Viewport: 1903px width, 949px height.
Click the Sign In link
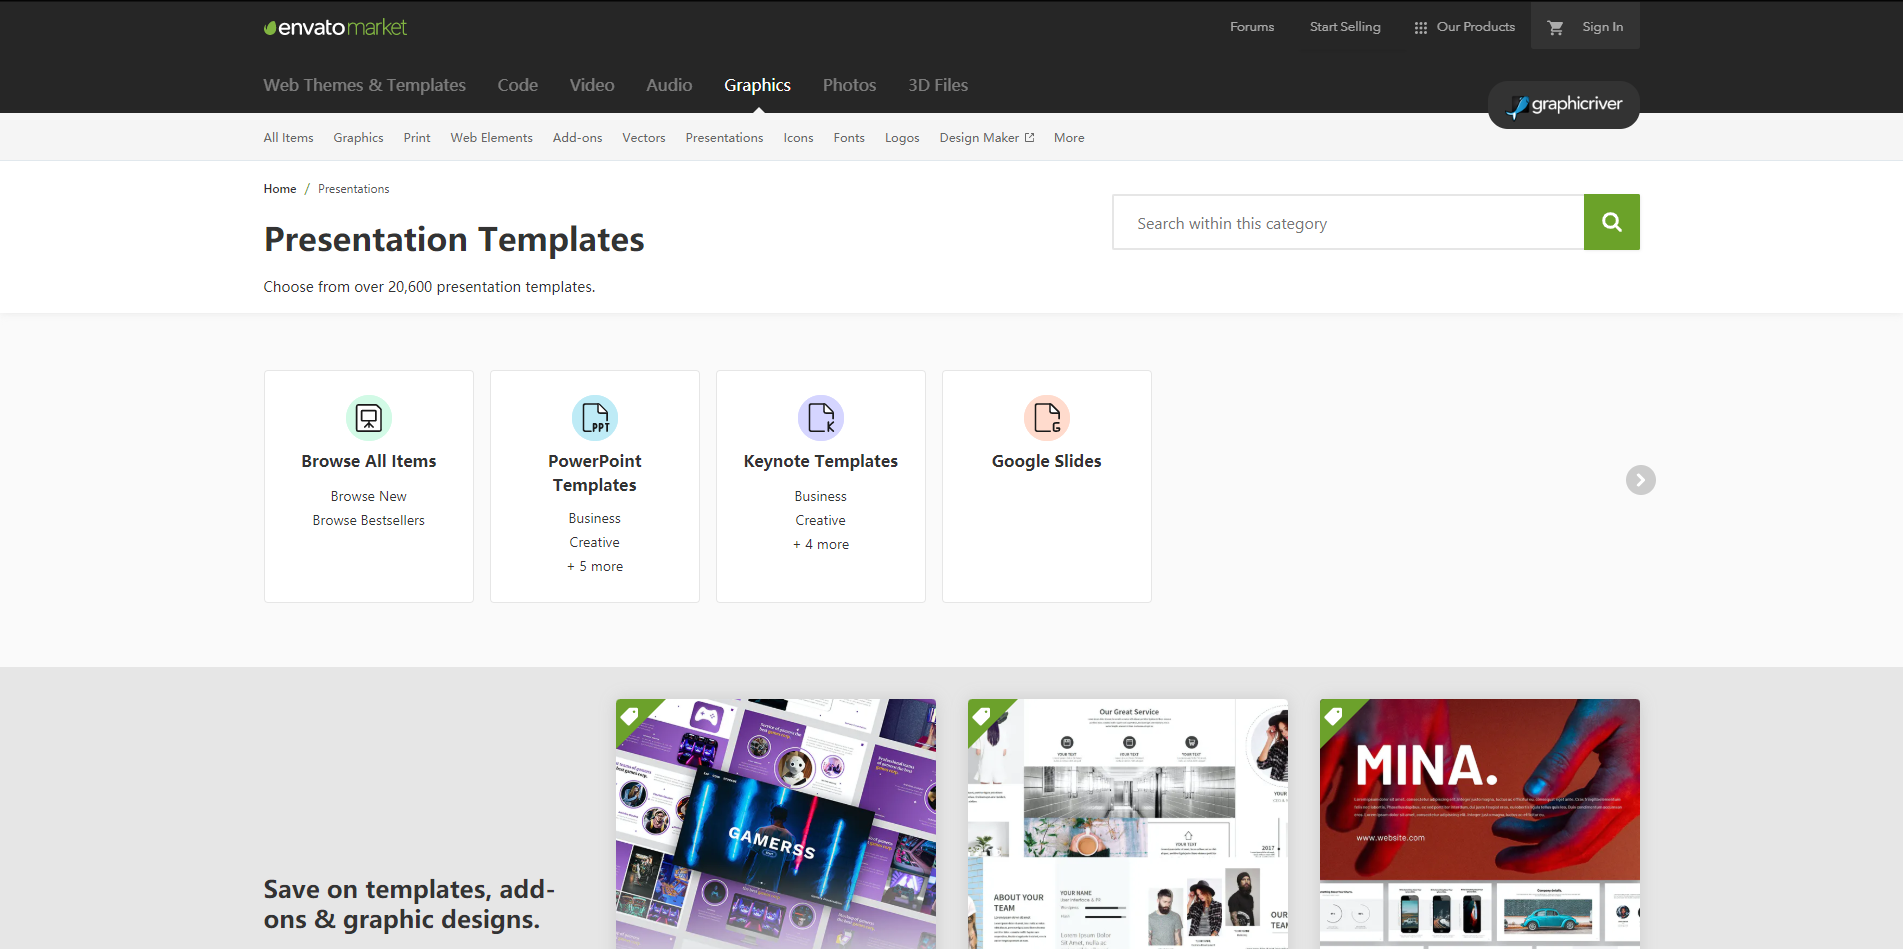click(x=1602, y=27)
